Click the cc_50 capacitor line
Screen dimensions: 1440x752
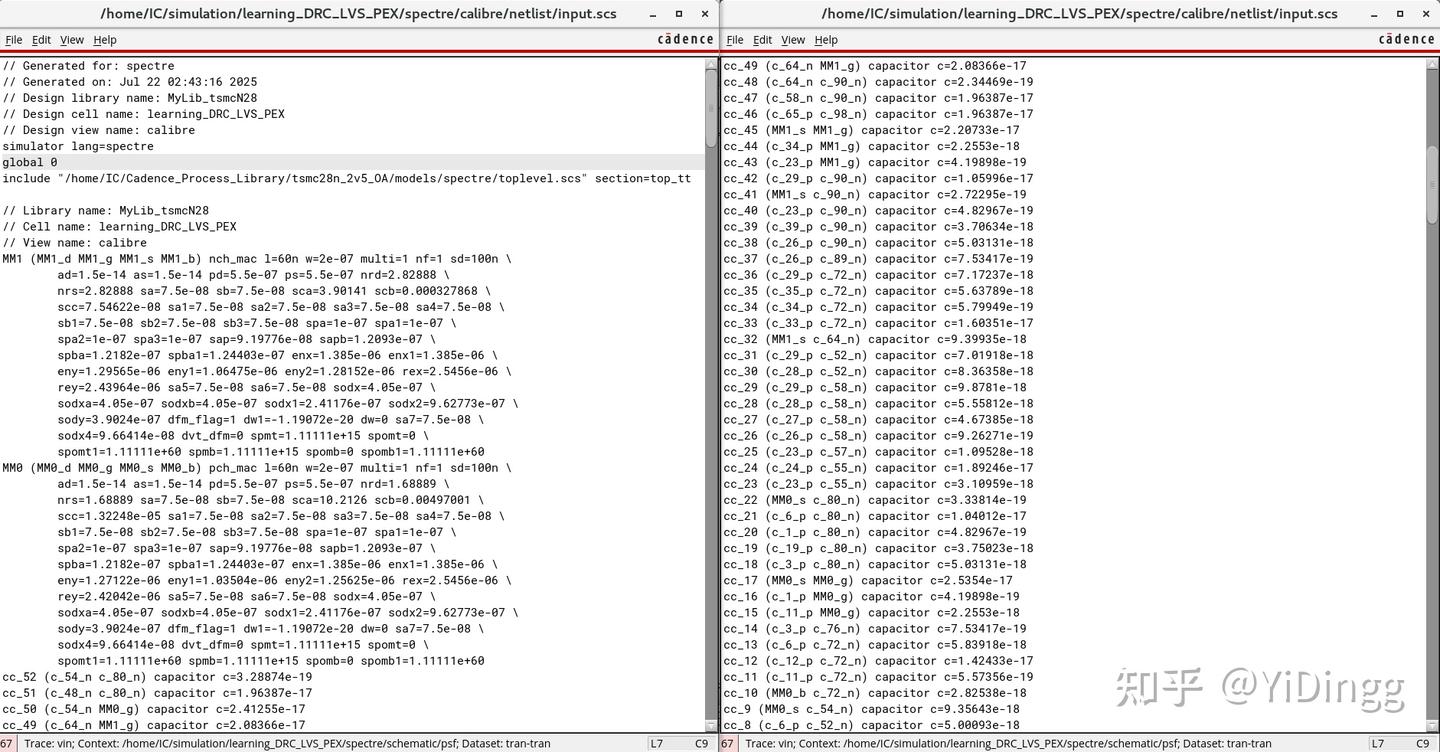click(x=153, y=709)
